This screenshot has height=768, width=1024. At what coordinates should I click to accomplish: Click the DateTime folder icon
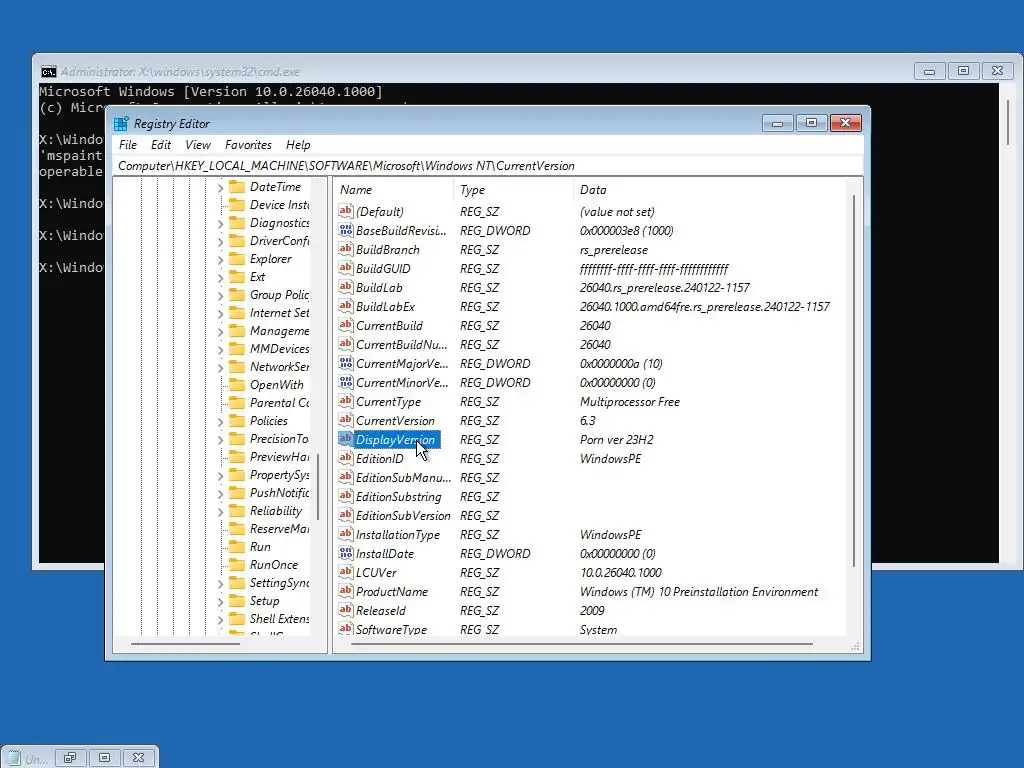coord(237,187)
